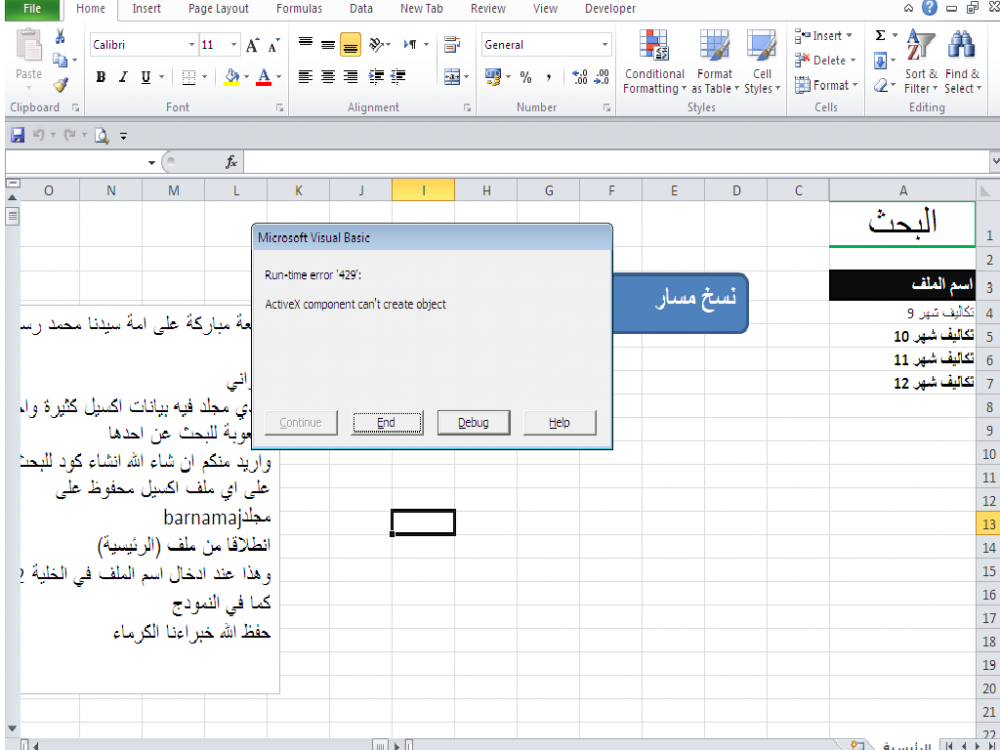Viewport: 1000px width, 750px height.
Task: Select the Format Painter brush
Action: (61, 84)
